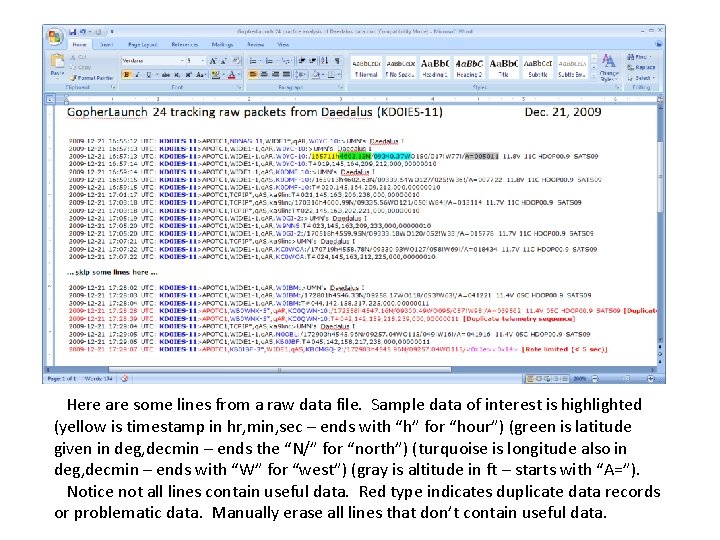Save the document from Quick Access toolbar
Viewport: 720px width, 540px height.
pos(73,32)
